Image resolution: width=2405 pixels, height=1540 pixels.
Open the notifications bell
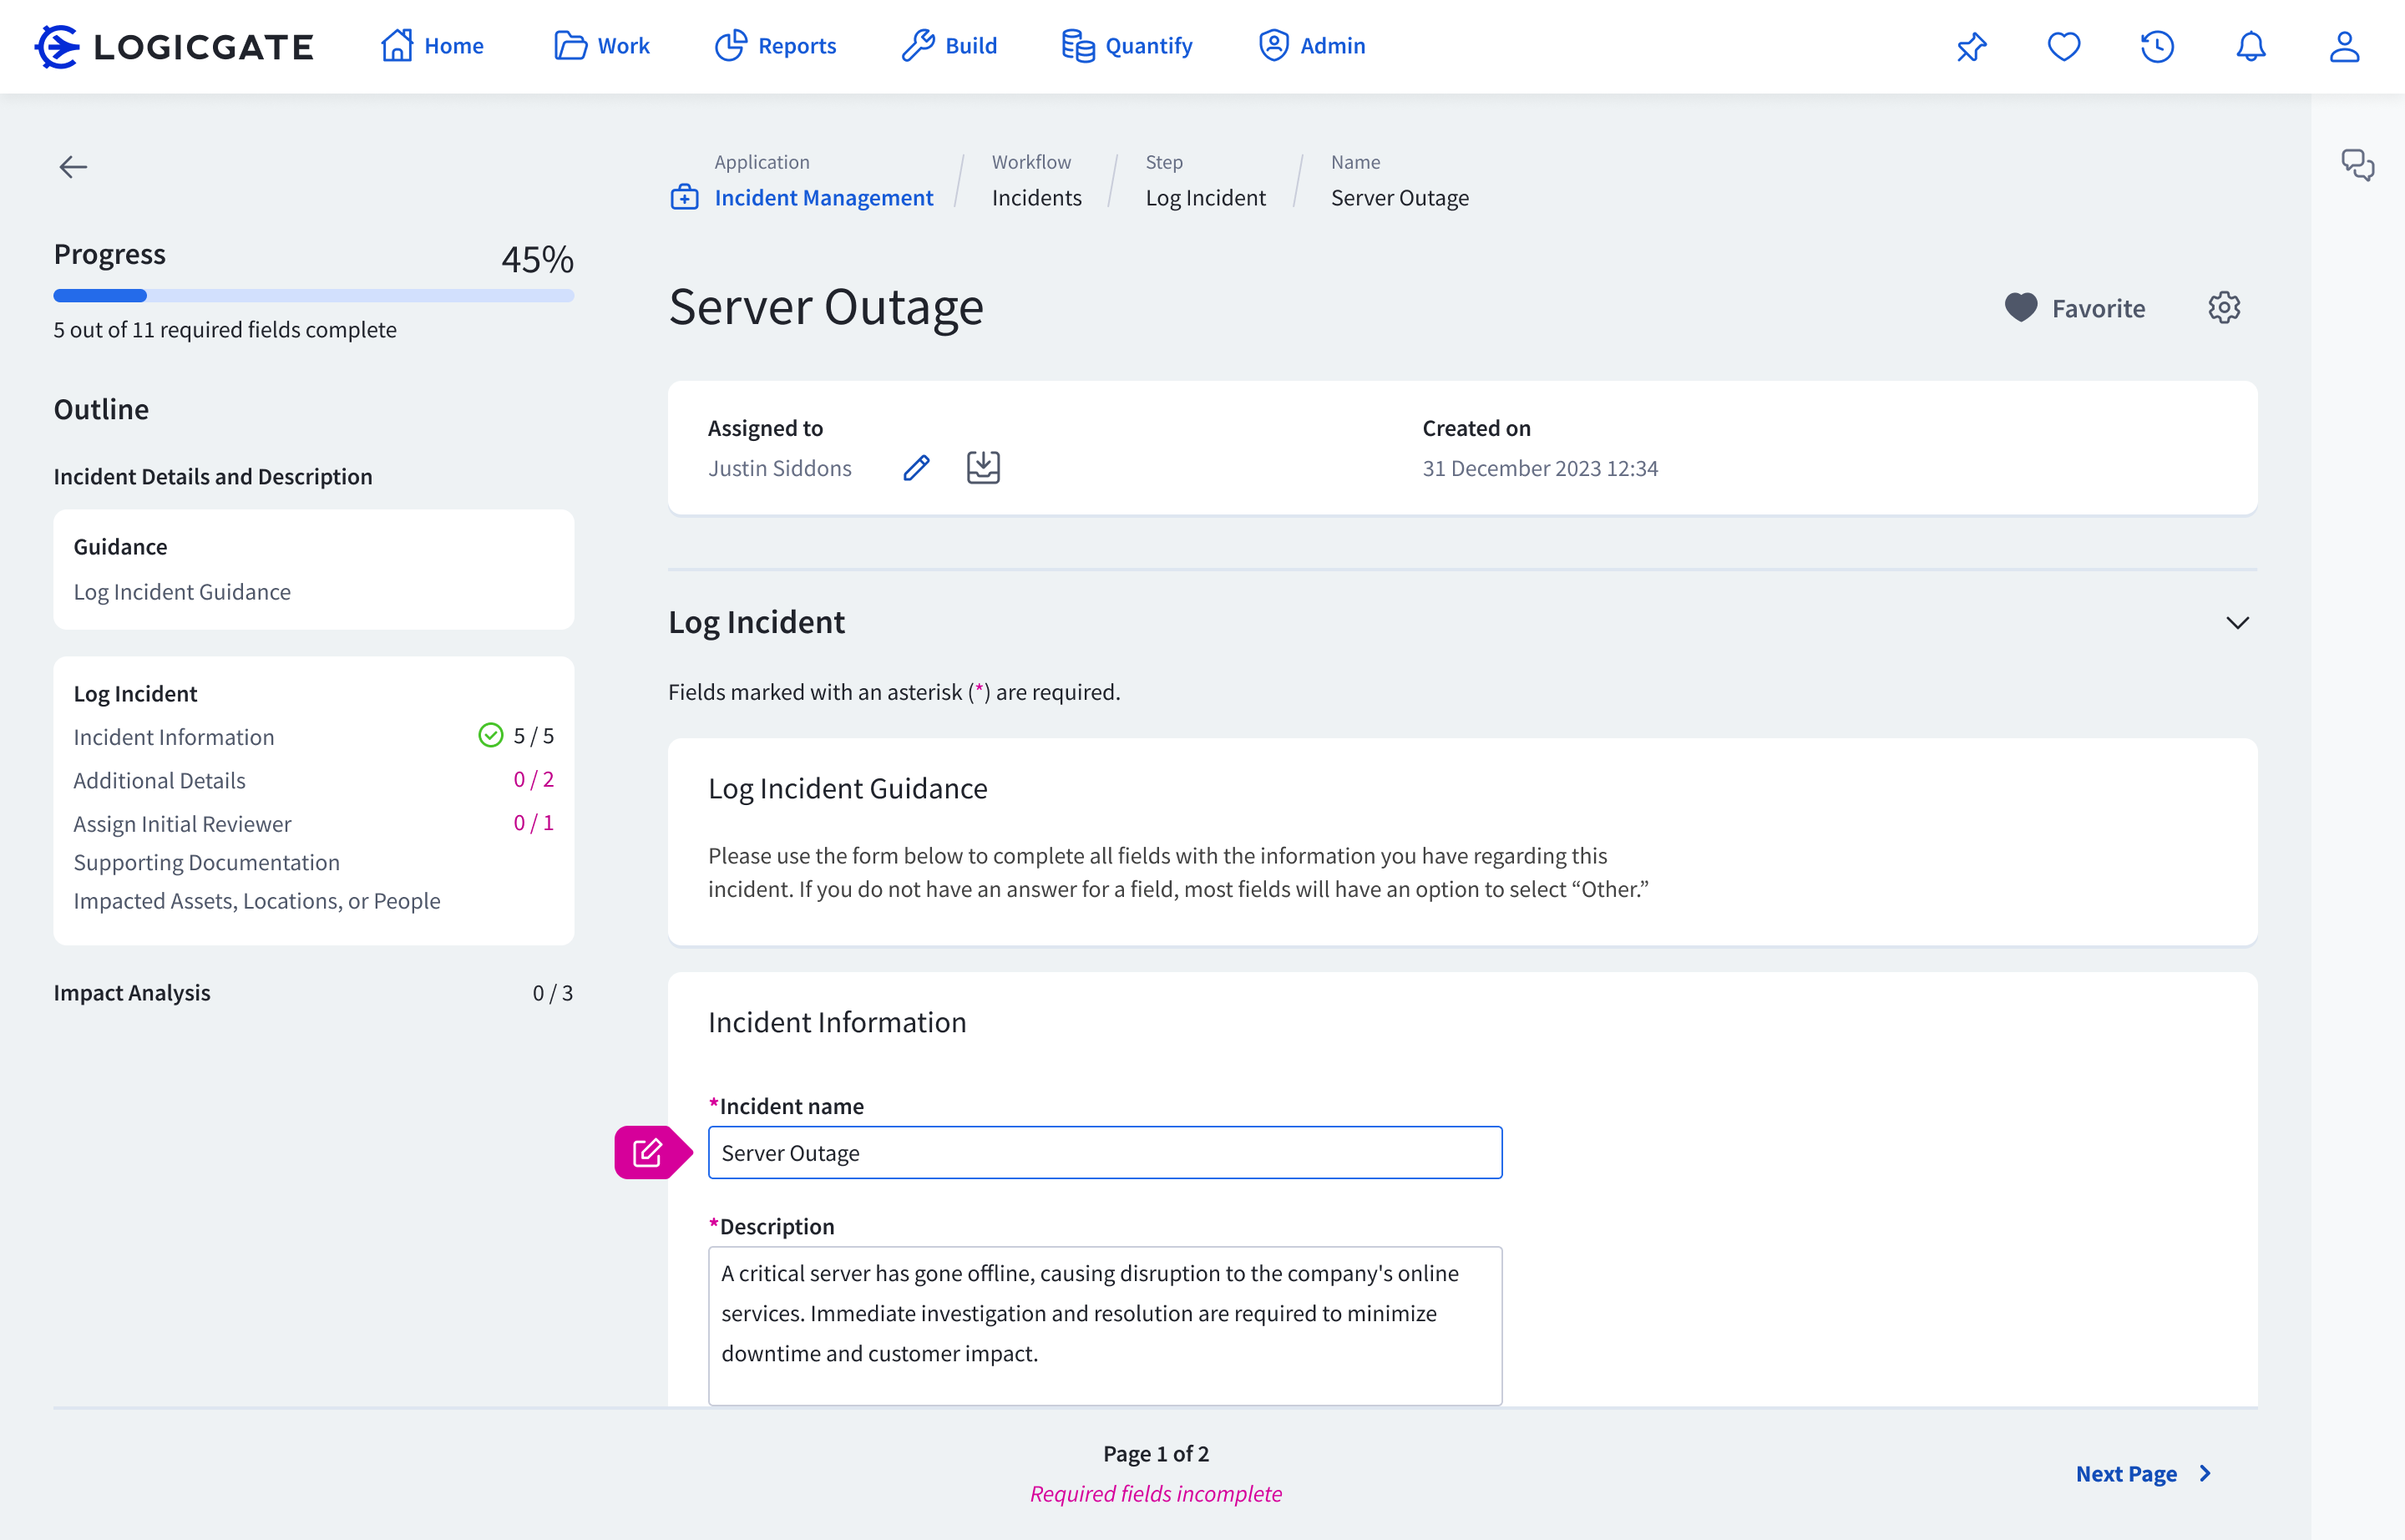click(x=2249, y=46)
